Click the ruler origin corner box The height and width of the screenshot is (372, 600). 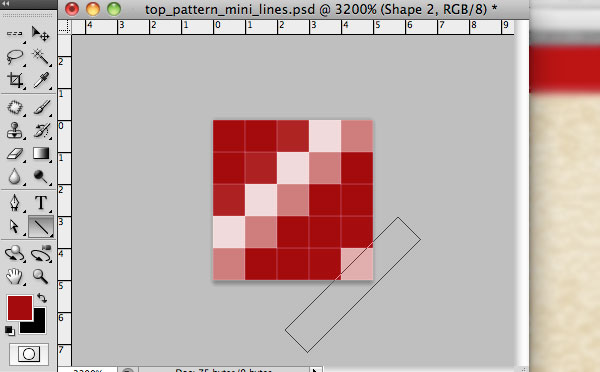coord(65,27)
